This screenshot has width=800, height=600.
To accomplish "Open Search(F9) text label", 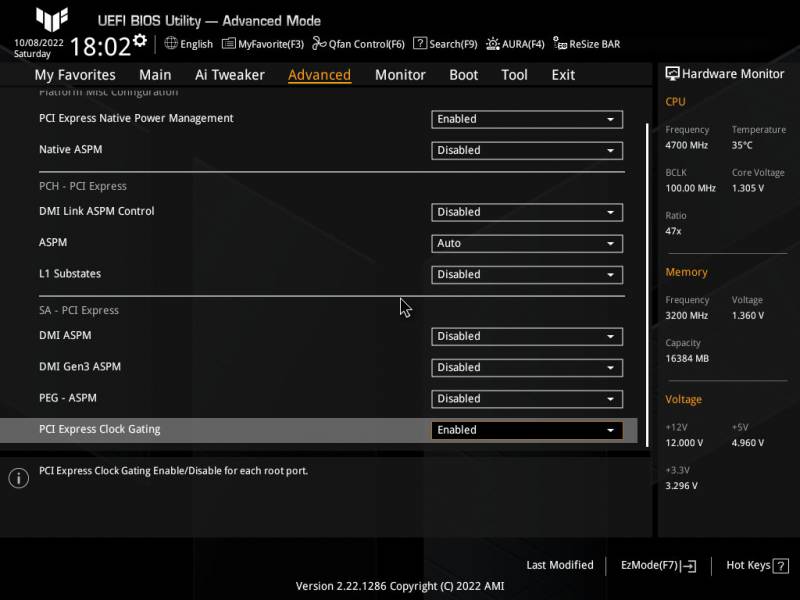I will tap(453, 44).
